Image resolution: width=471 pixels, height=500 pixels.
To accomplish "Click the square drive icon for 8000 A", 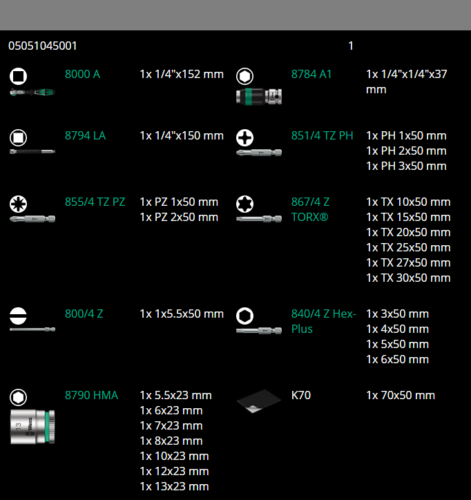I will [x=18, y=76].
